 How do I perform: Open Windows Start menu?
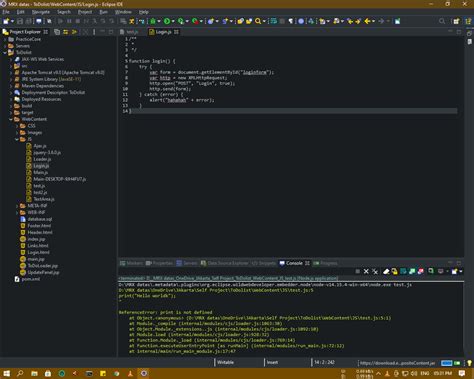point(6,373)
